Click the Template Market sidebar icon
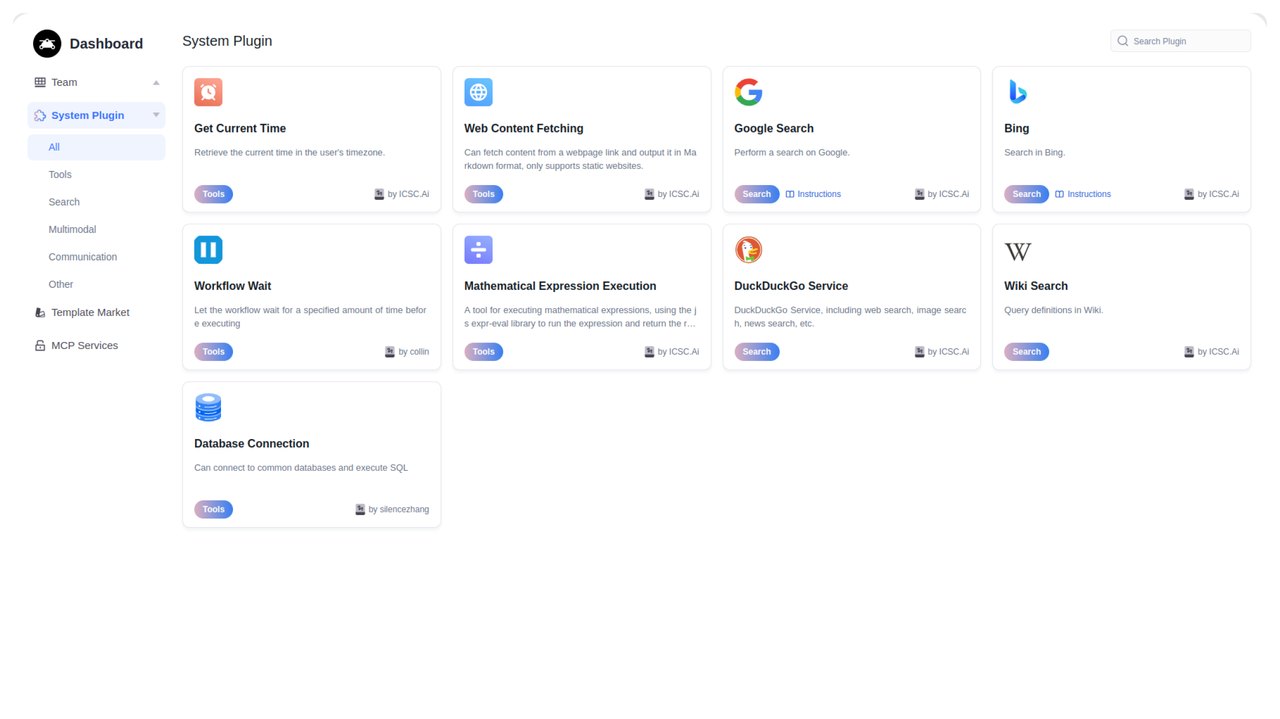 pos(40,312)
